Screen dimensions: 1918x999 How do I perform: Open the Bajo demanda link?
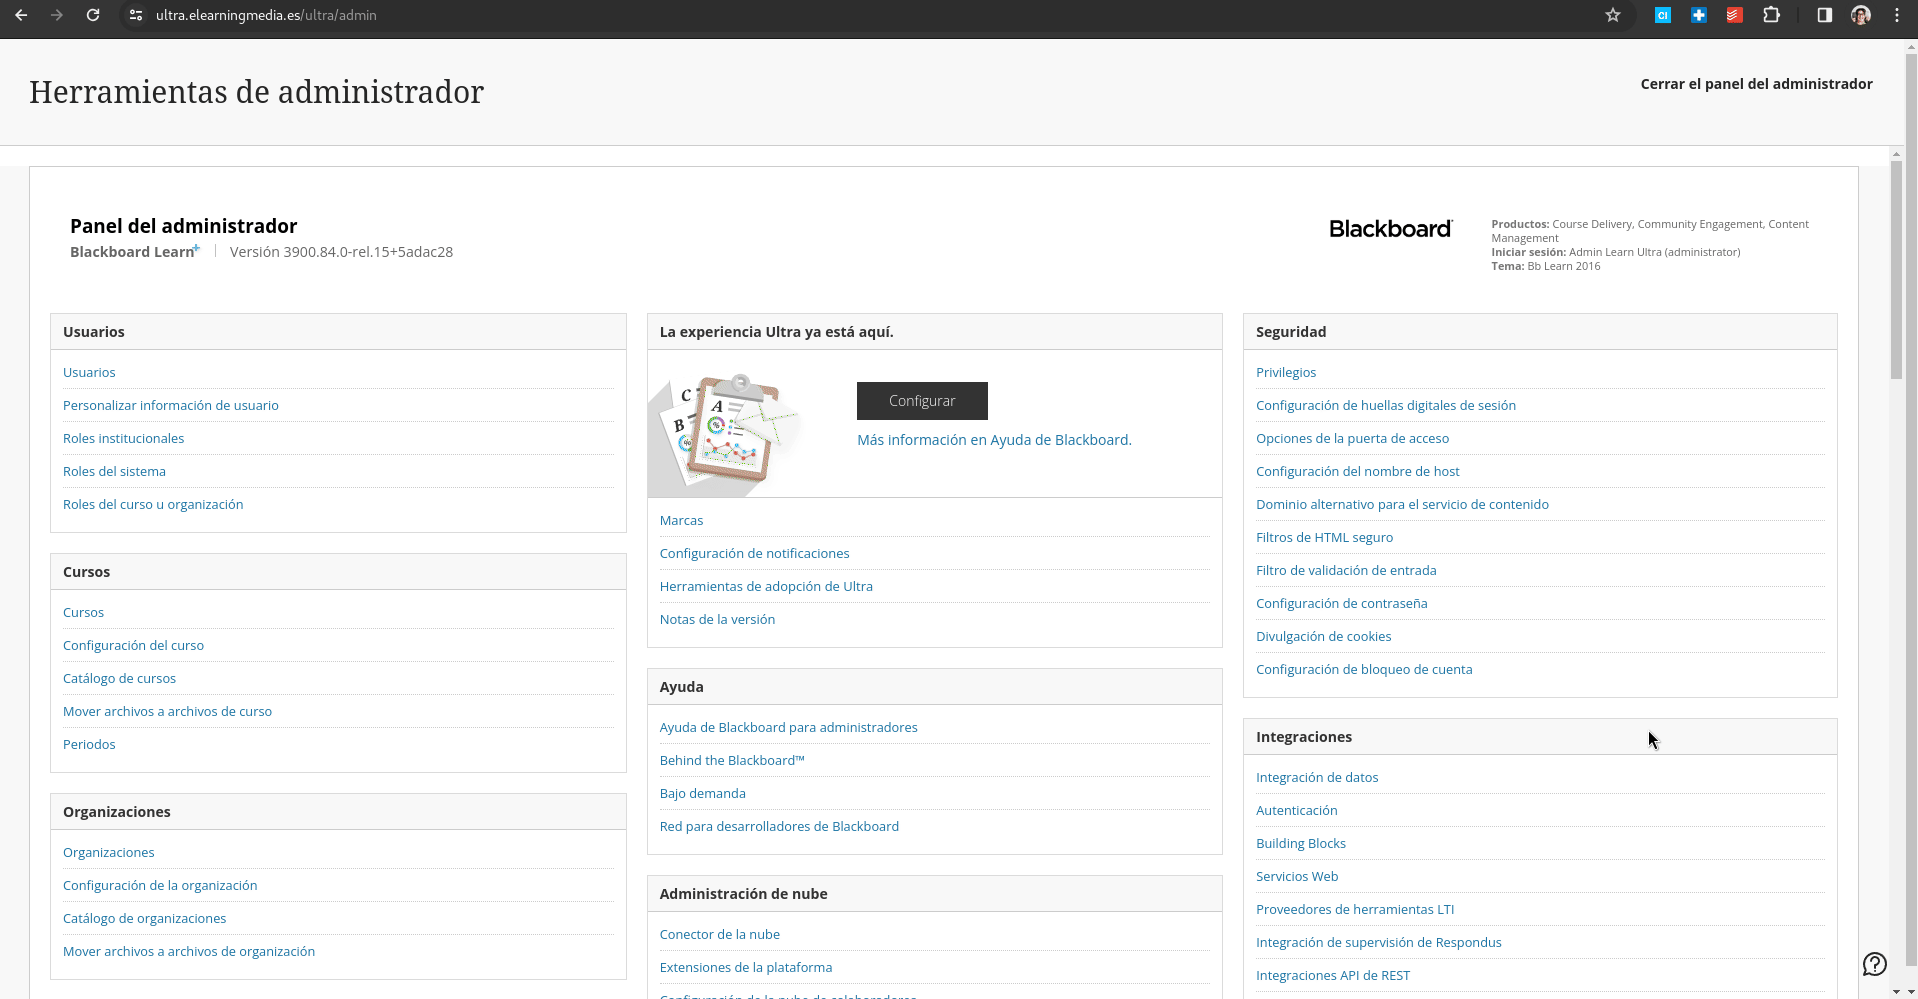[x=703, y=793]
